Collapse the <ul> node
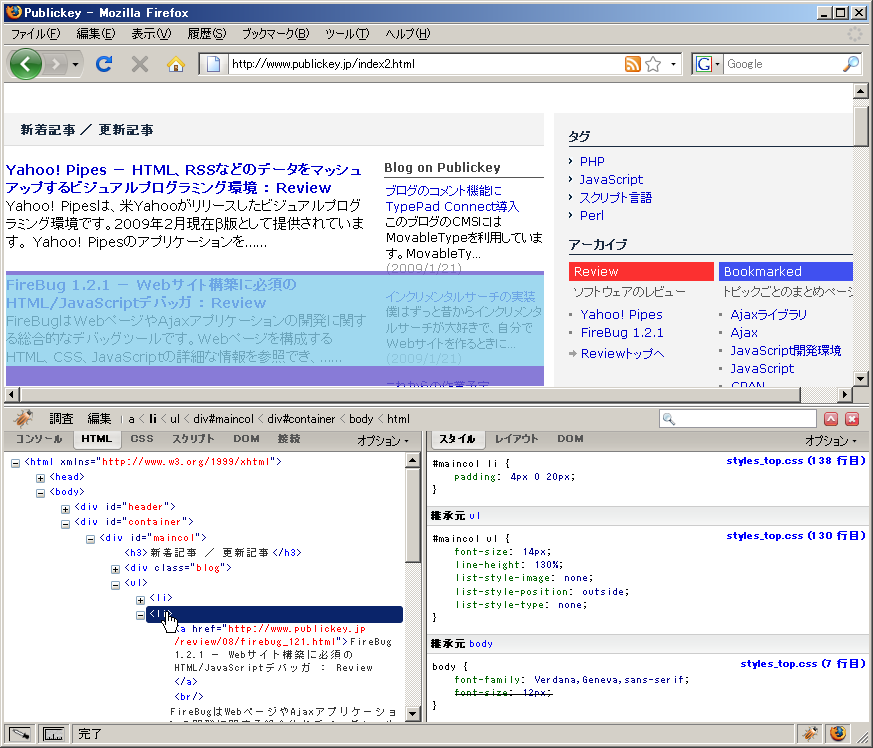This screenshot has width=873, height=748. (115, 585)
